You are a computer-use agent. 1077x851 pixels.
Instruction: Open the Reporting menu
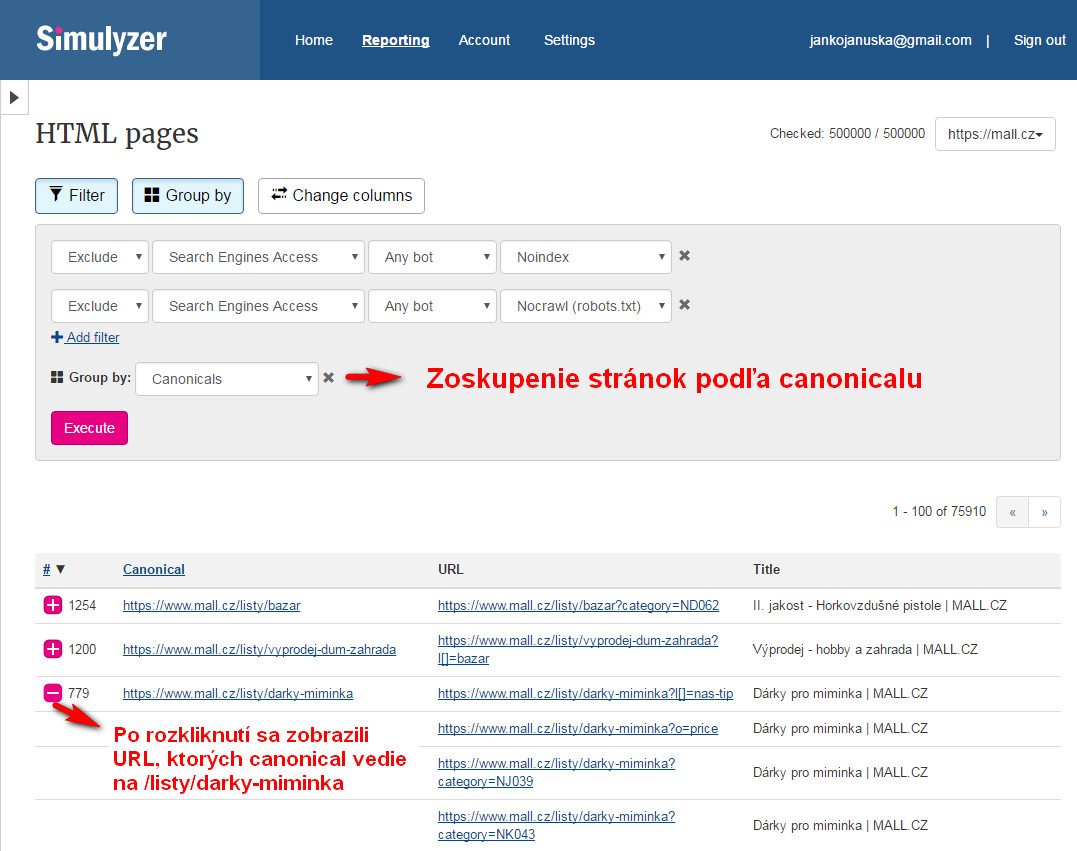[x=396, y=40]
